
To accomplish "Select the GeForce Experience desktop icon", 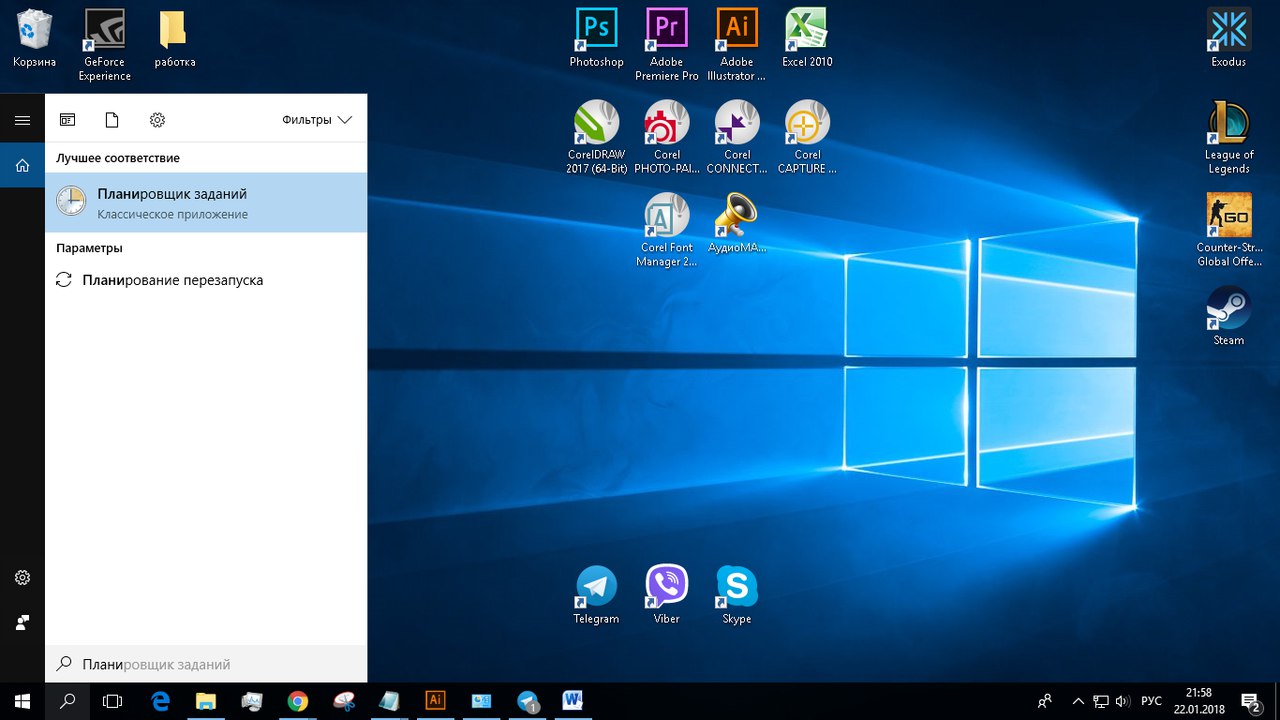I will coord(105,45).
